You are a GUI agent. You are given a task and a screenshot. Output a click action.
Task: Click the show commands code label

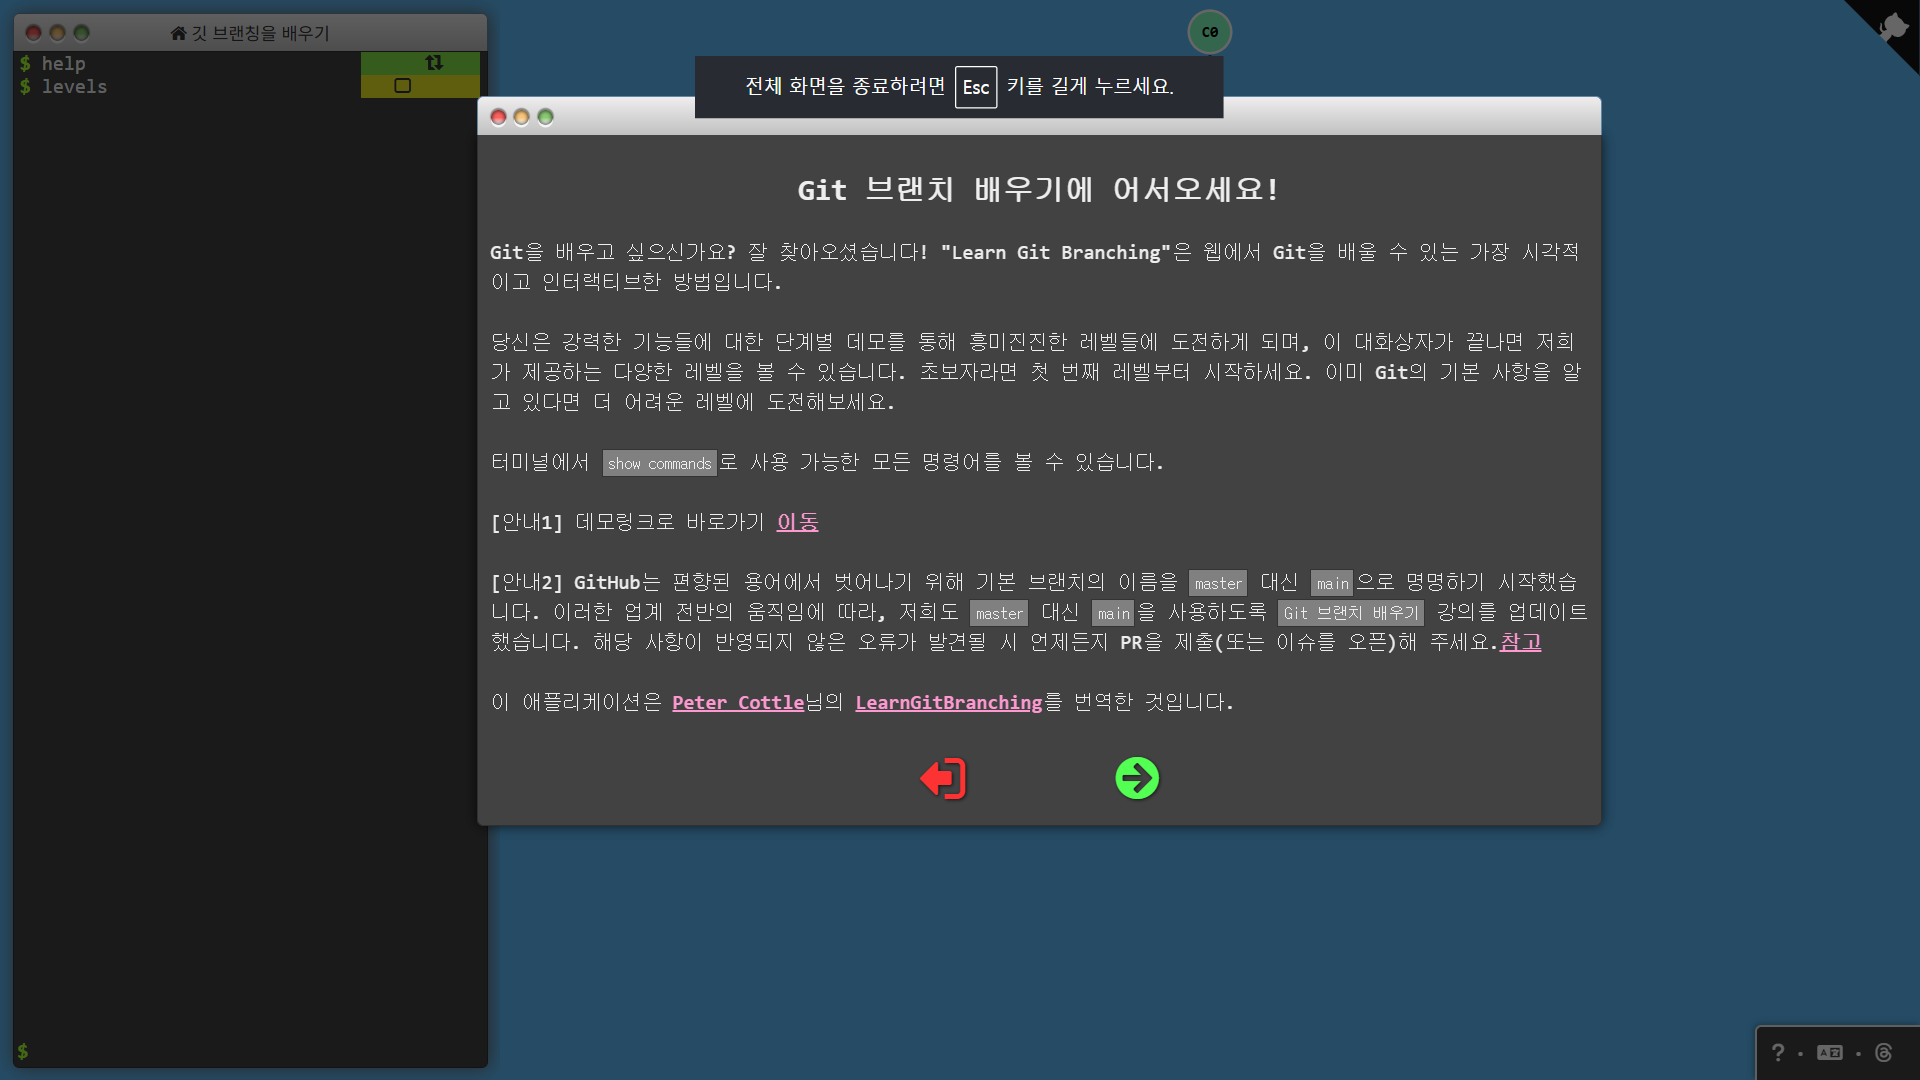point(659,463)
